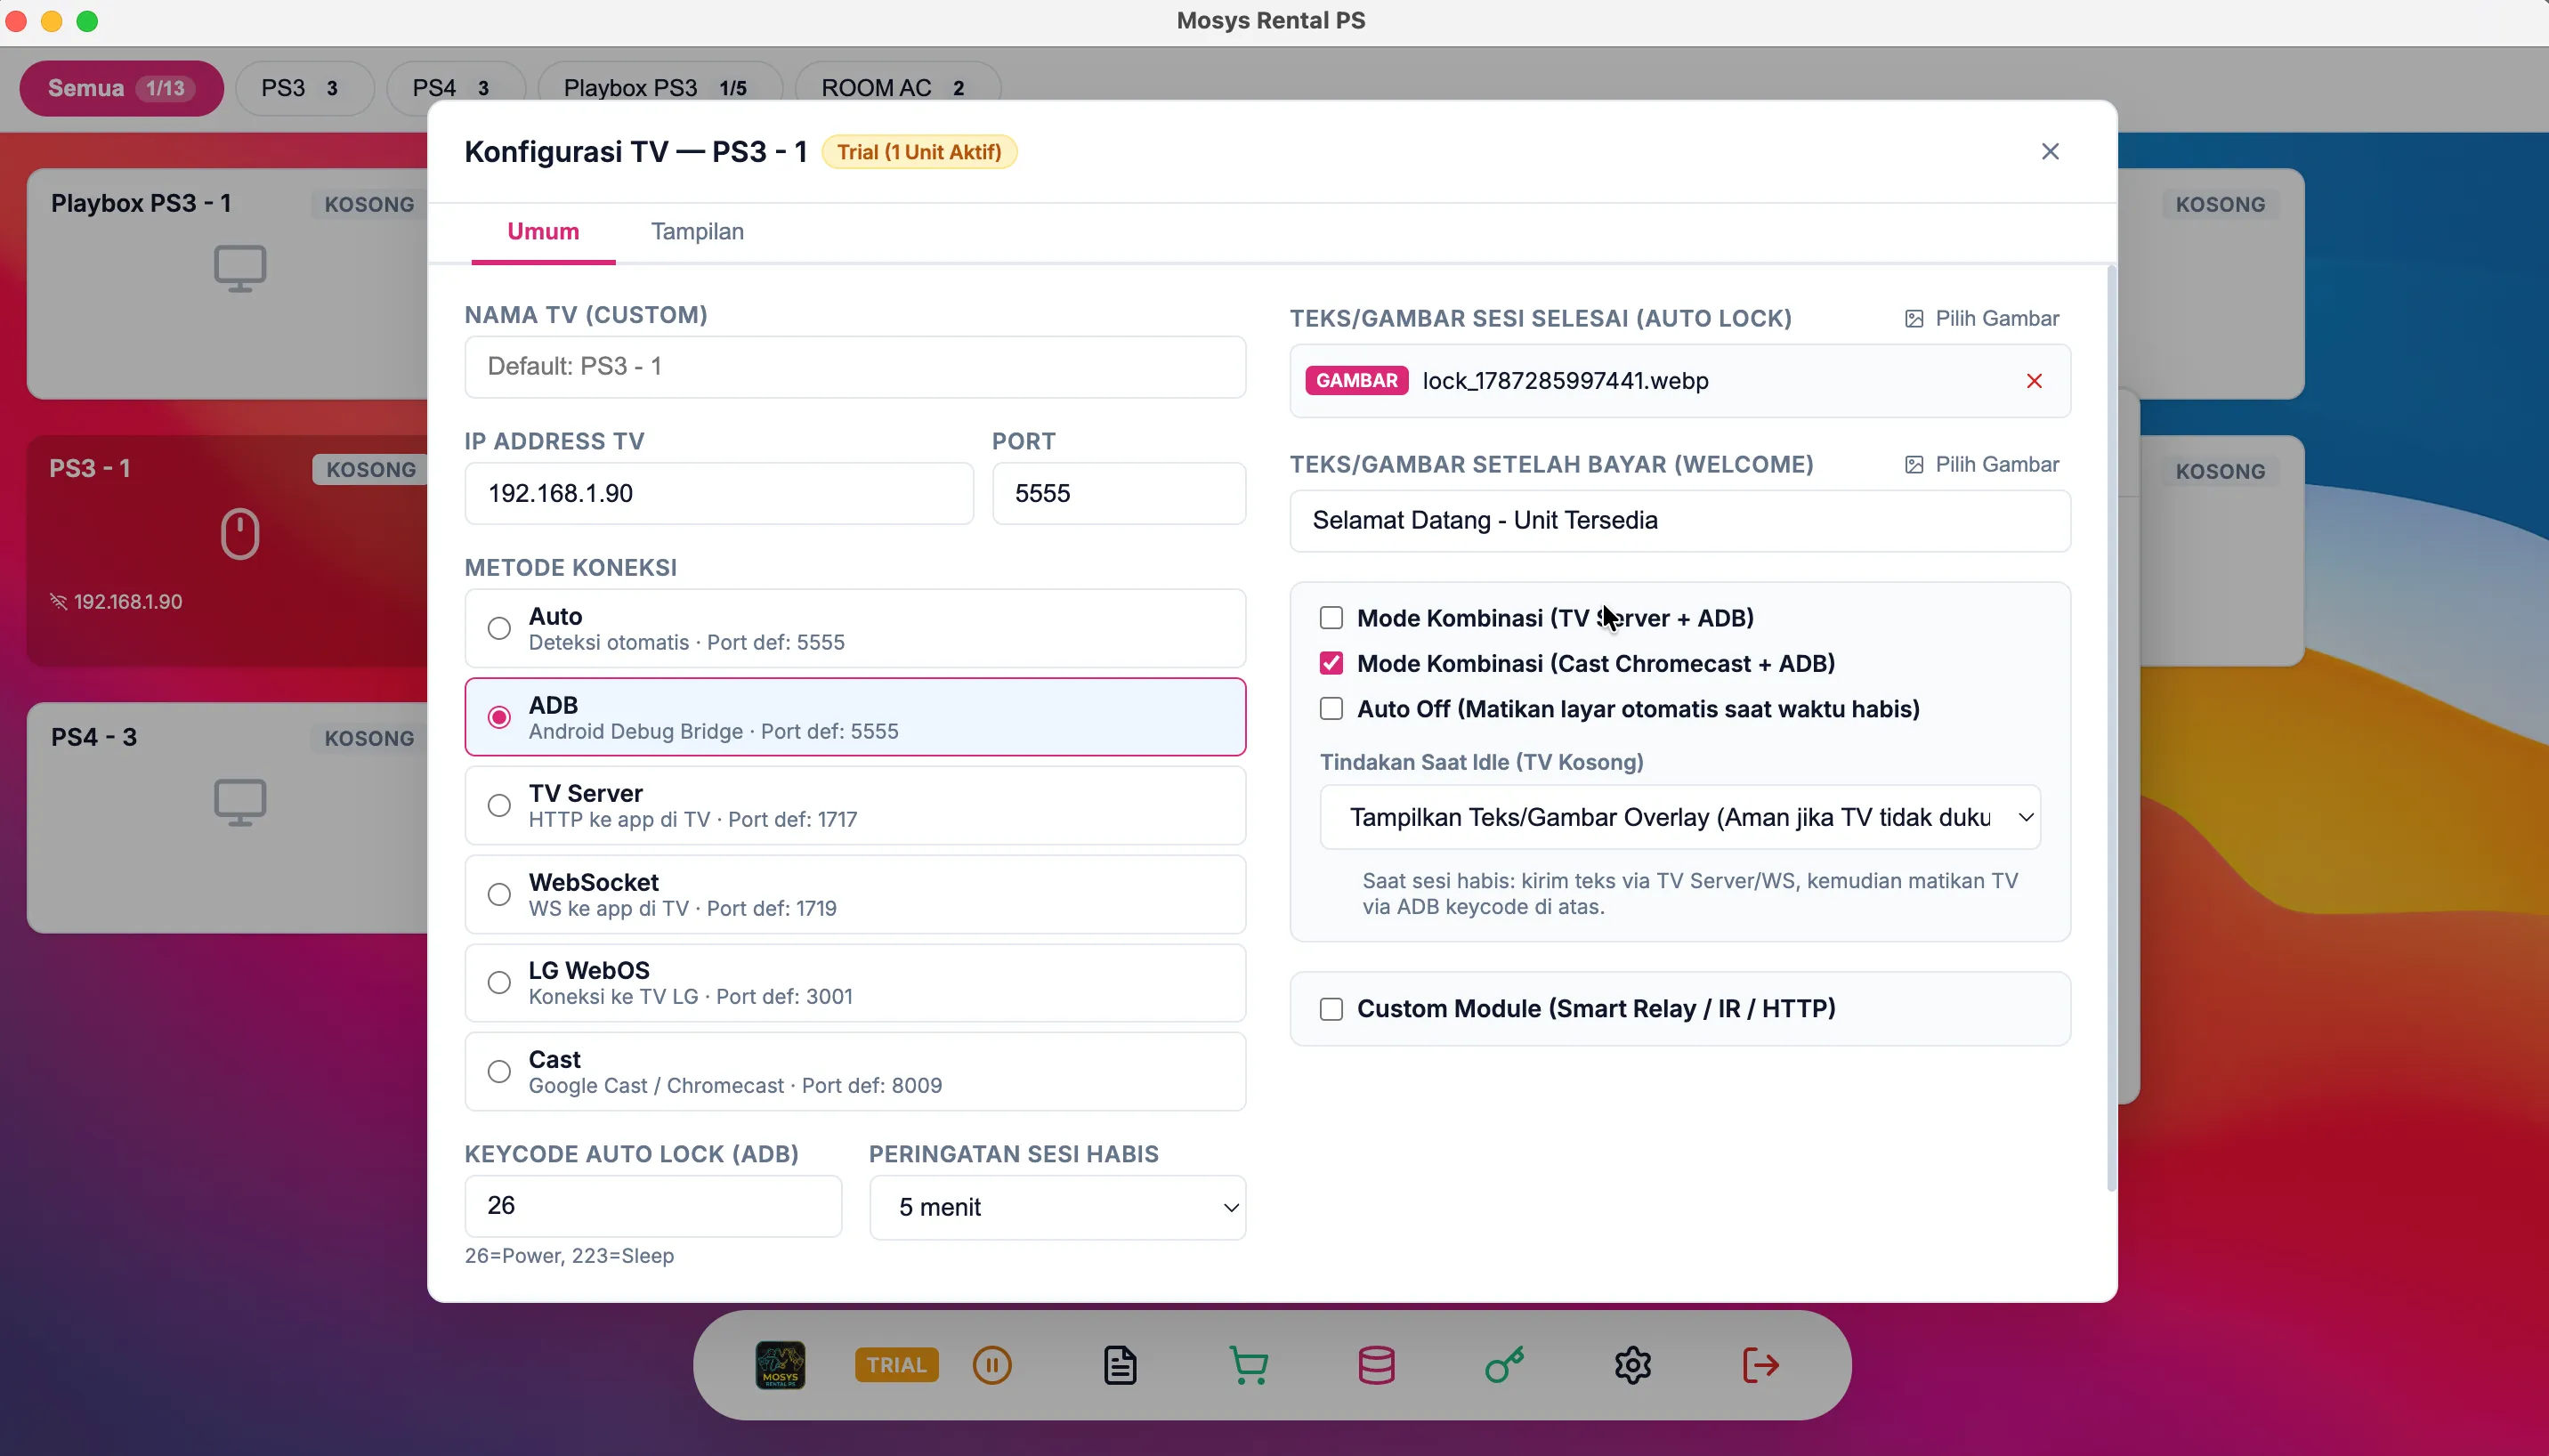Select the PS4 filter tab
Image resolution: width=2549 pixels, height=1456 pixels.
455,88
